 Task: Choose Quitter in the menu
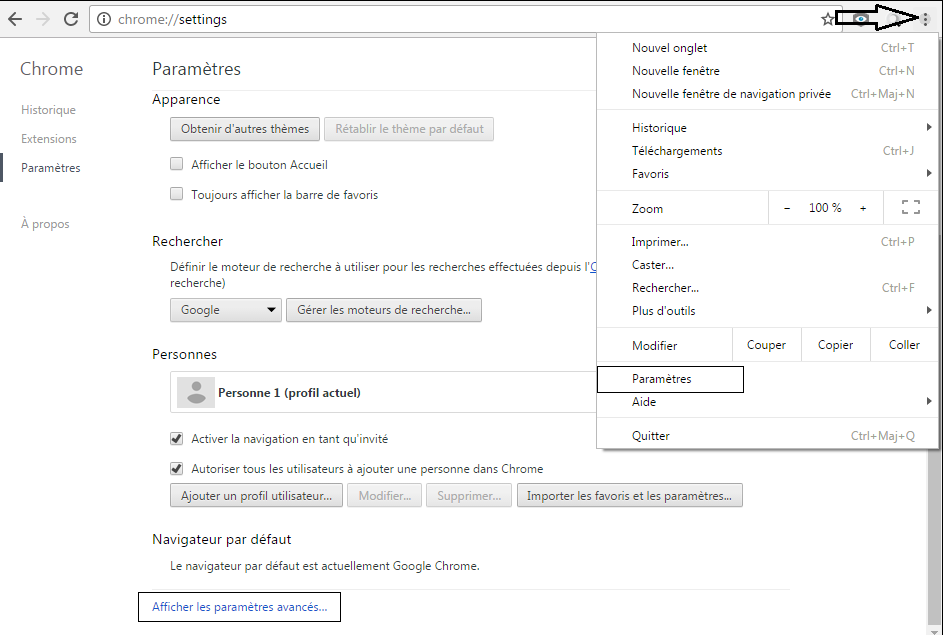(x=767, y=436)
